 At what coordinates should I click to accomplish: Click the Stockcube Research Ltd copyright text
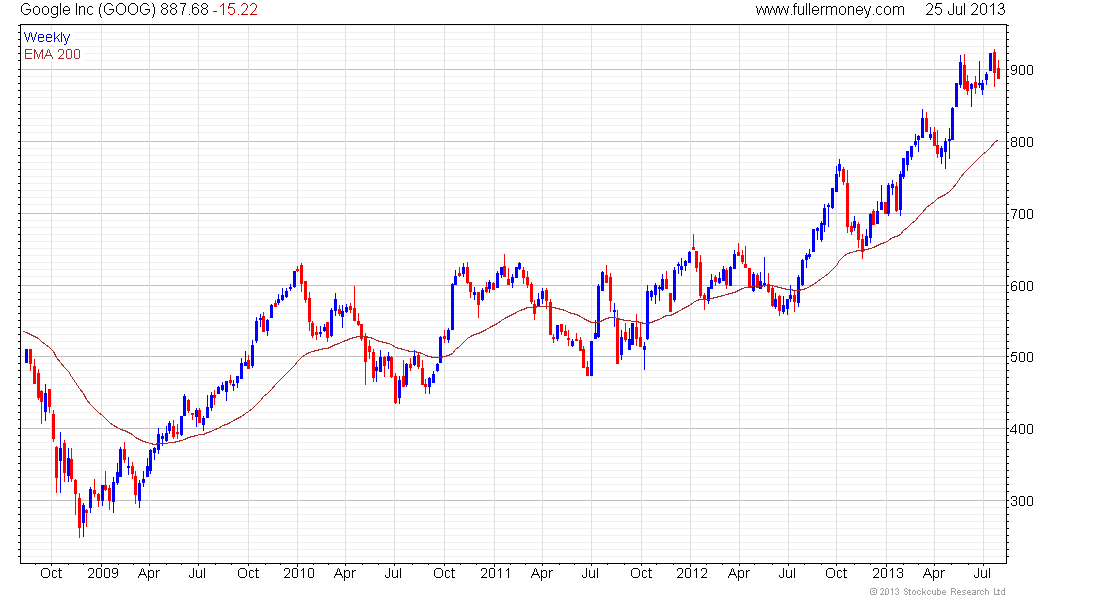[937, 592]
